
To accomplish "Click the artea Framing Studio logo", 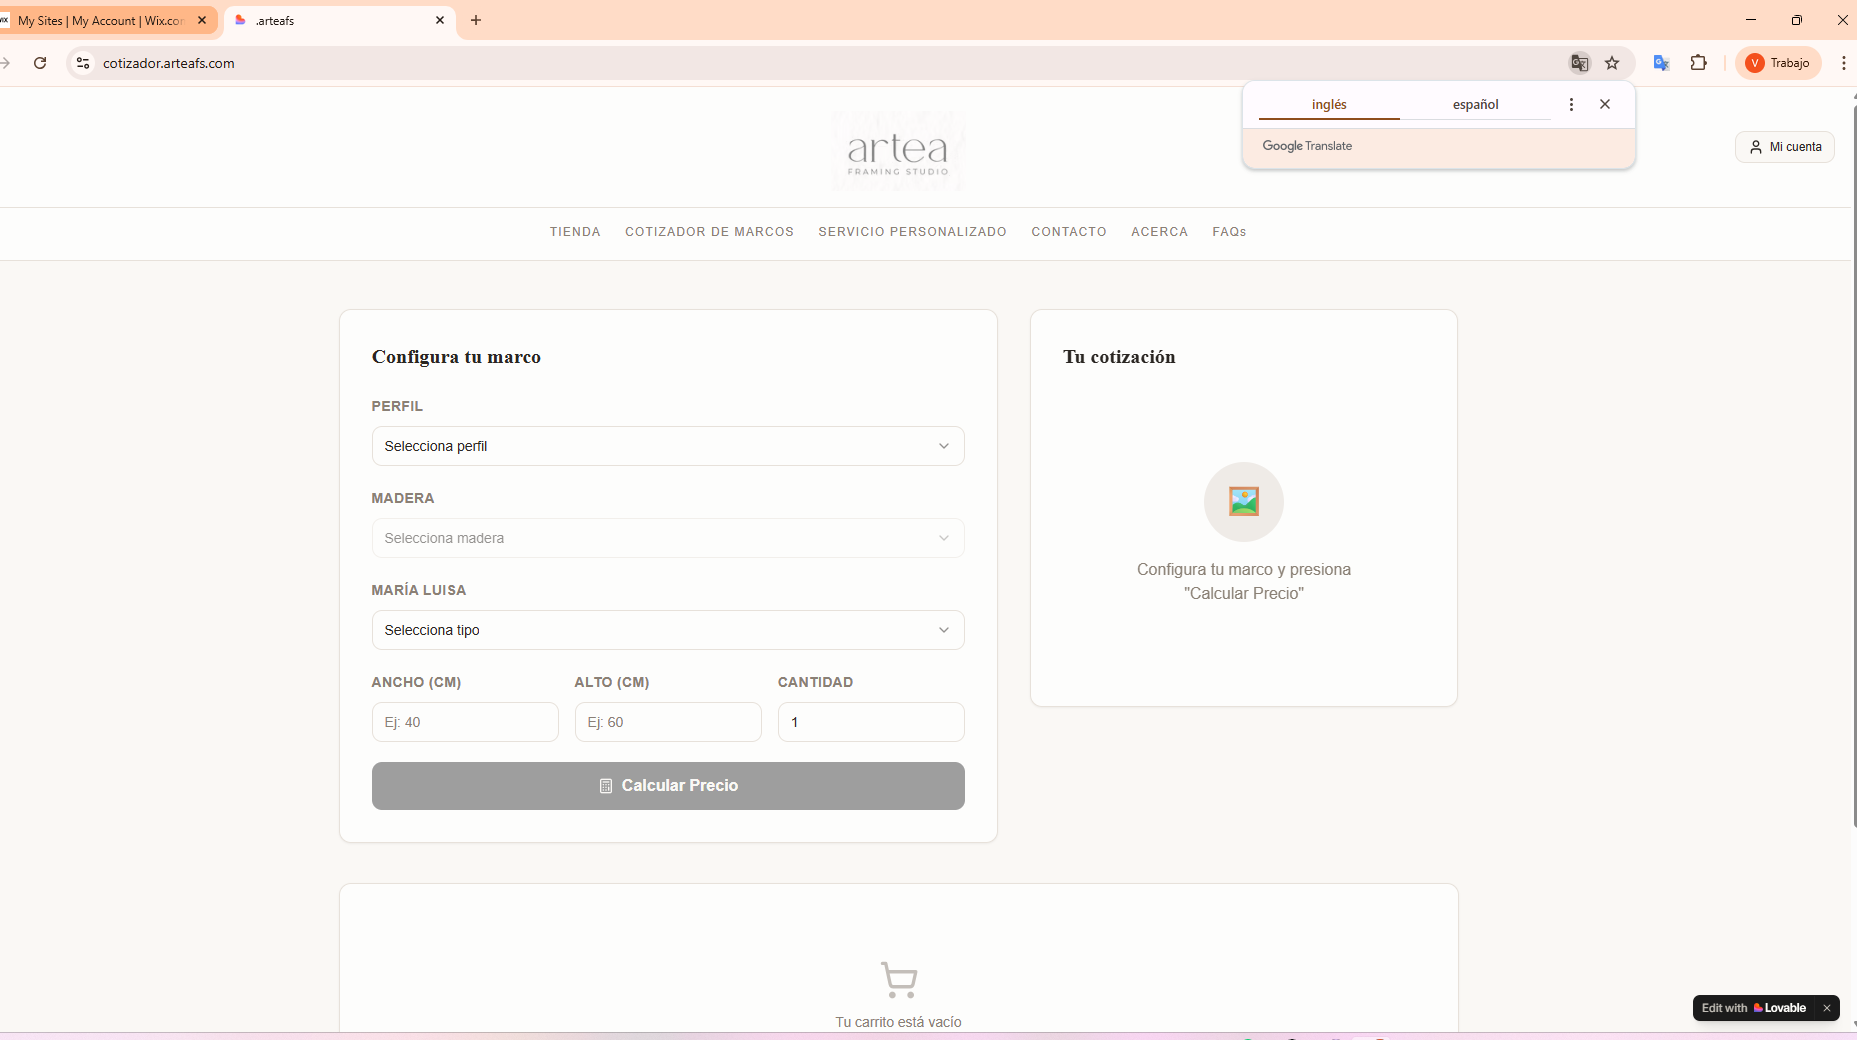I will pos(898,151).
